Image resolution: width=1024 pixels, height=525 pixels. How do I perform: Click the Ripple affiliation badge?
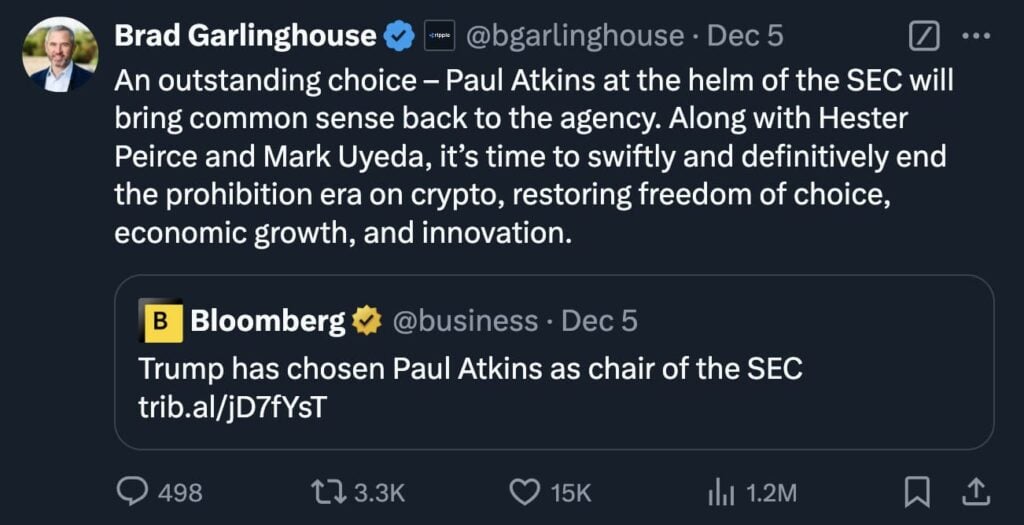(x=439, y=37)
